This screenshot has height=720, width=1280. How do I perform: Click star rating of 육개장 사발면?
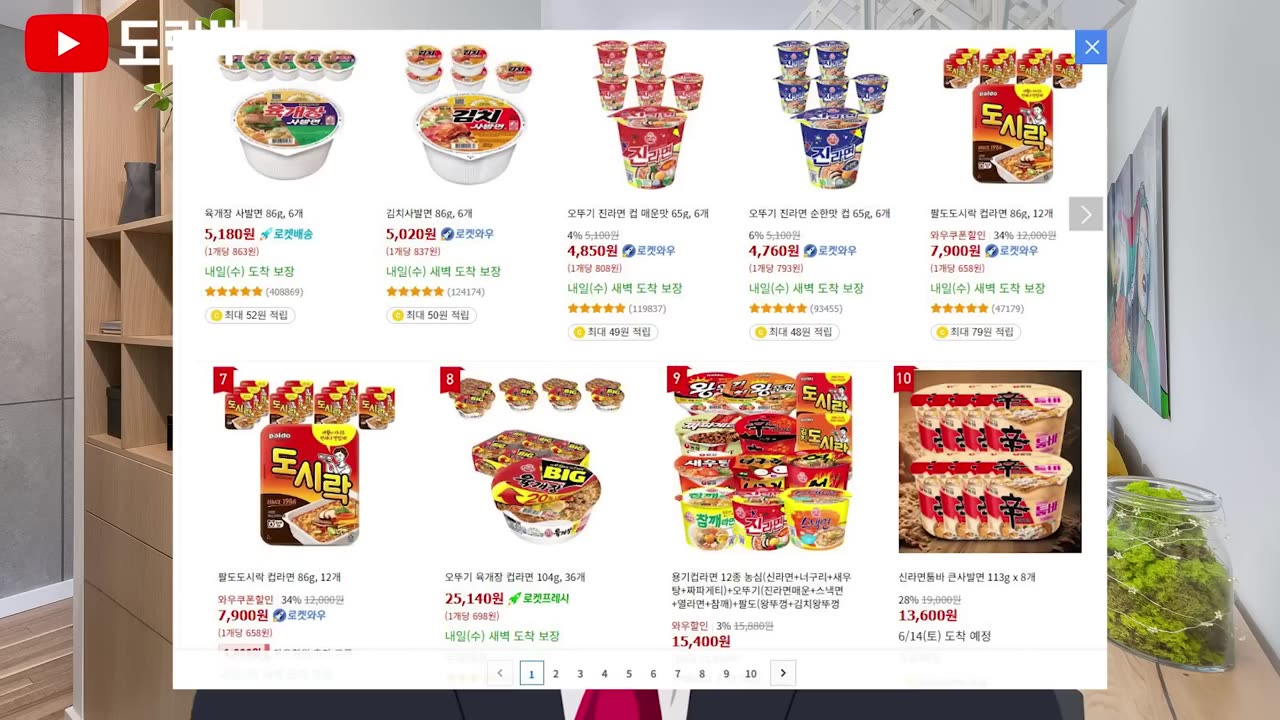[x=234, y=292]
